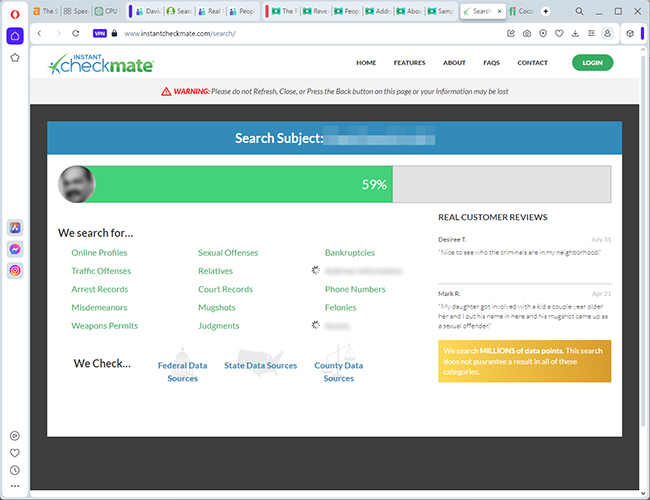Click the share page icon
The image size is (650, 500).
(511, 34)
